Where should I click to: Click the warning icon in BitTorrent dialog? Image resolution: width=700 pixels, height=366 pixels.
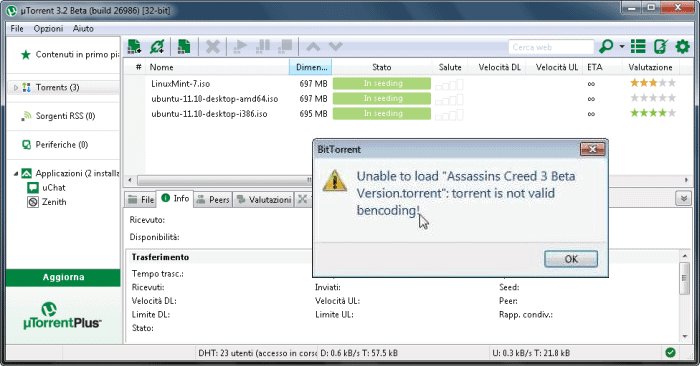(334, 180)
